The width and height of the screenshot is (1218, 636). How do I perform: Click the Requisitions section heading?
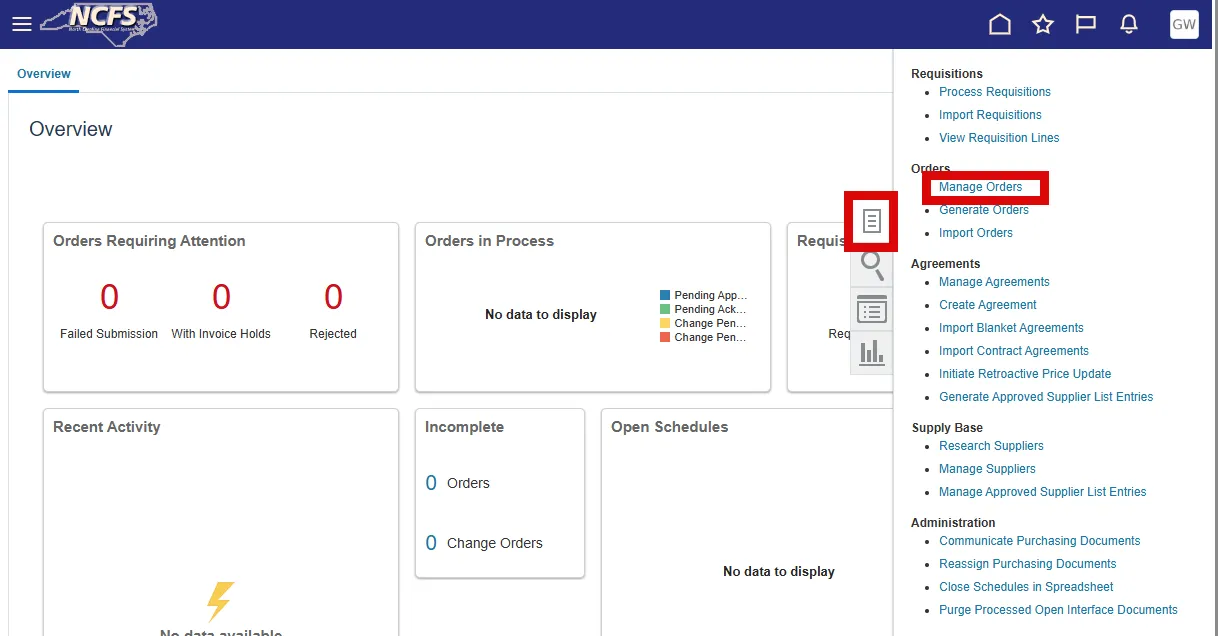pos(947,74)
